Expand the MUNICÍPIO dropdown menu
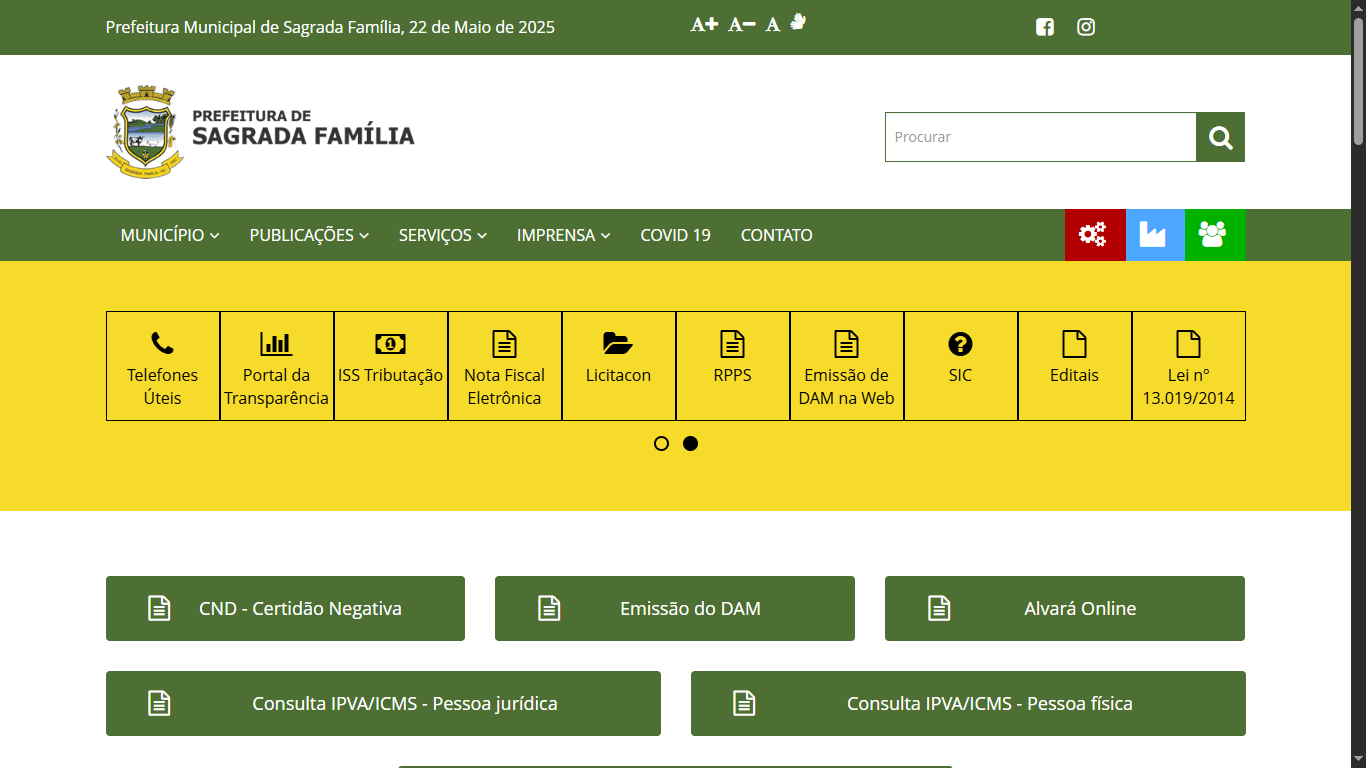The height and width of the screenshot is (768, 1366). click(x=168, y=235)
